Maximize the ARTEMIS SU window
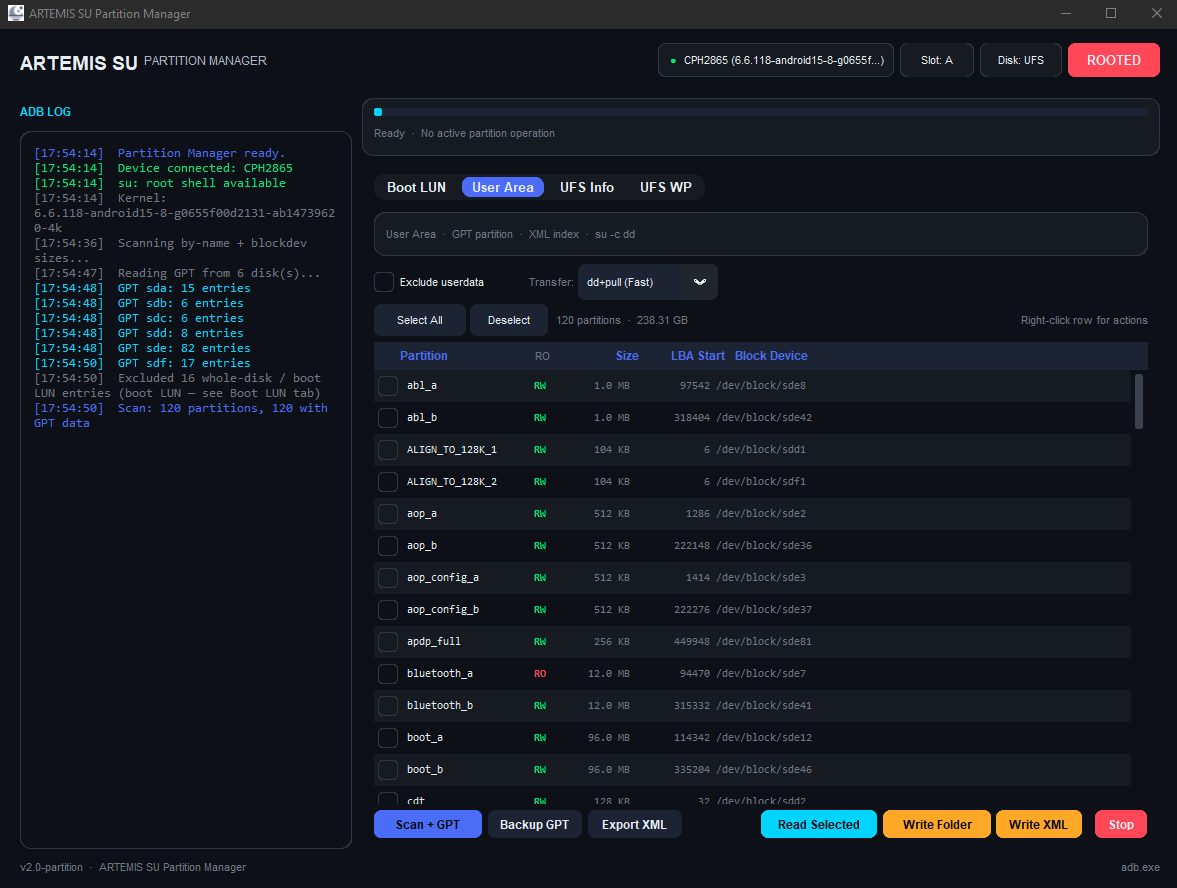Viewport: 1177px width, 888px height. [1111, 13]
